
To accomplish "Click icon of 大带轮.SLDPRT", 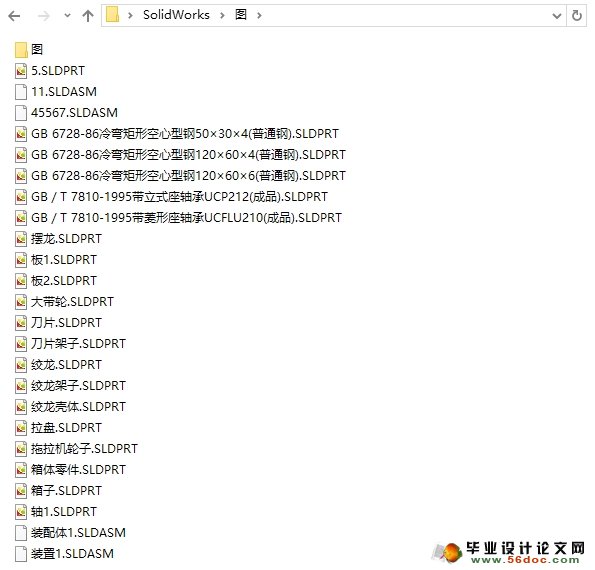I will pyautogui.click(x=21, y=302).
